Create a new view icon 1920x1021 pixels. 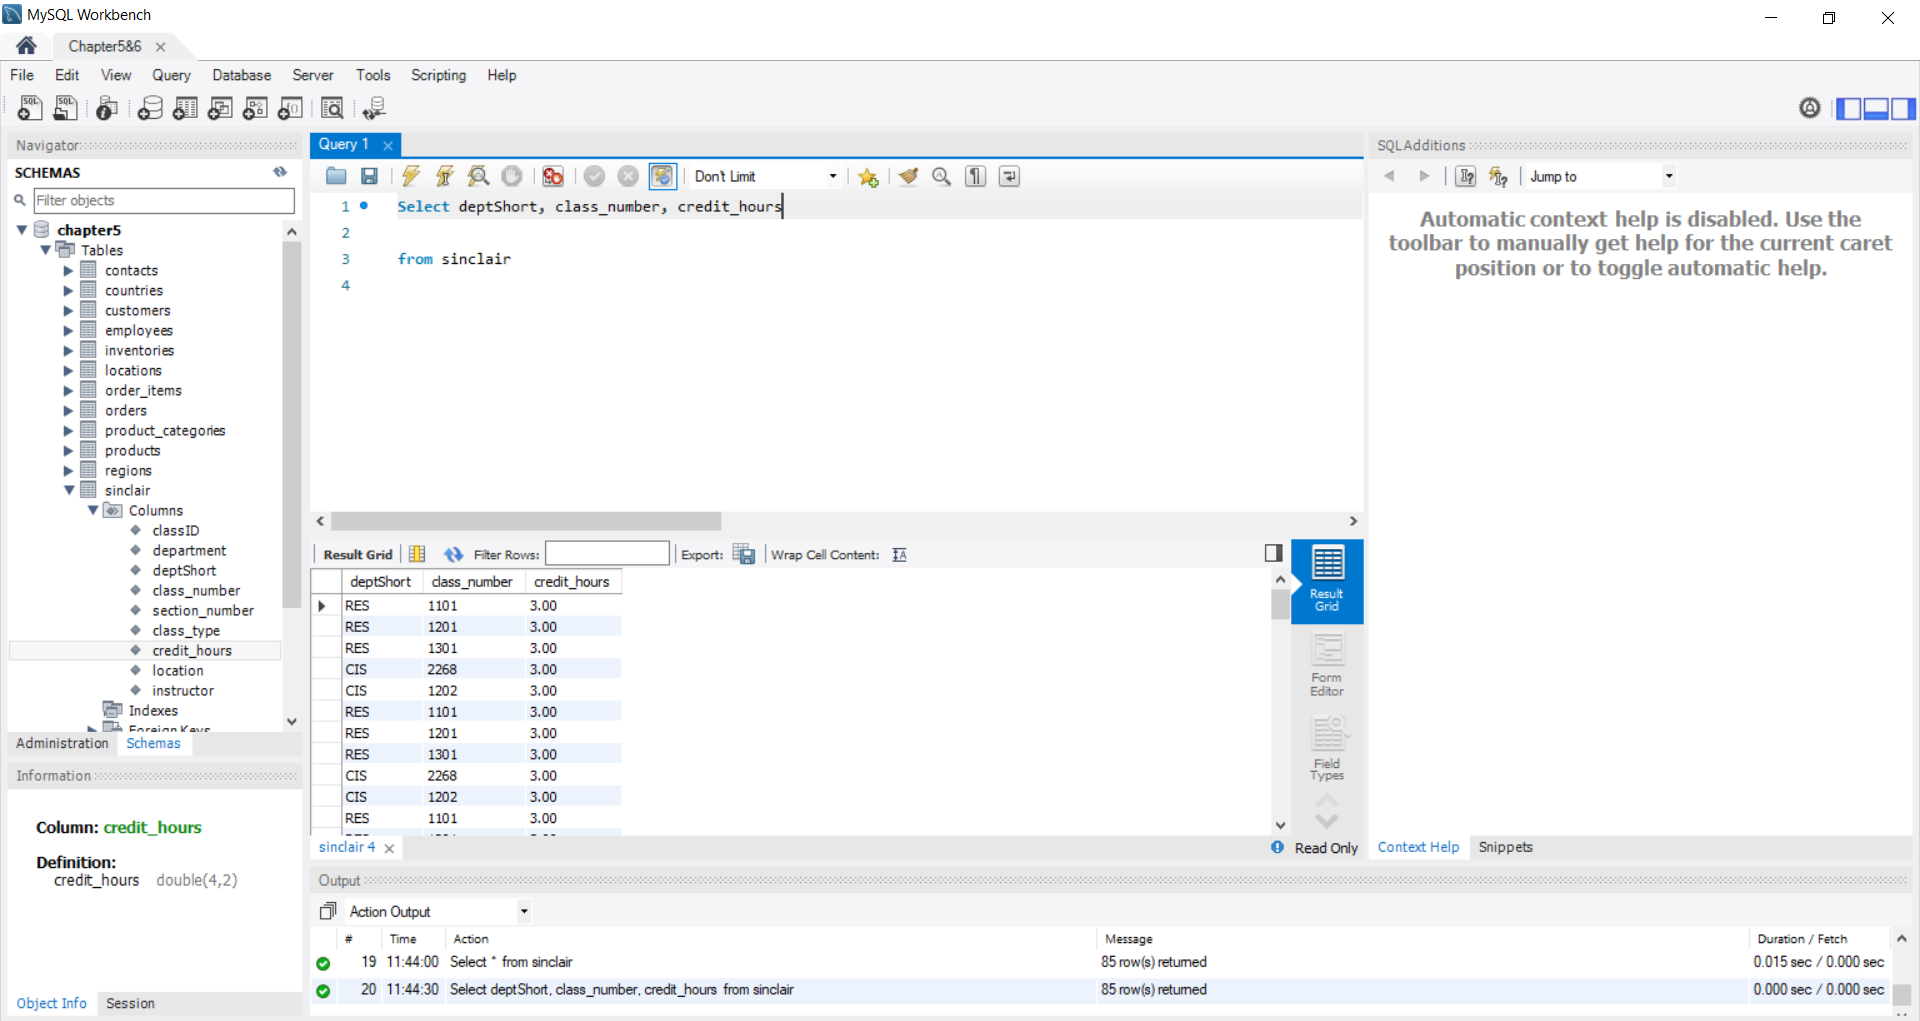click(x=220, y=108)
